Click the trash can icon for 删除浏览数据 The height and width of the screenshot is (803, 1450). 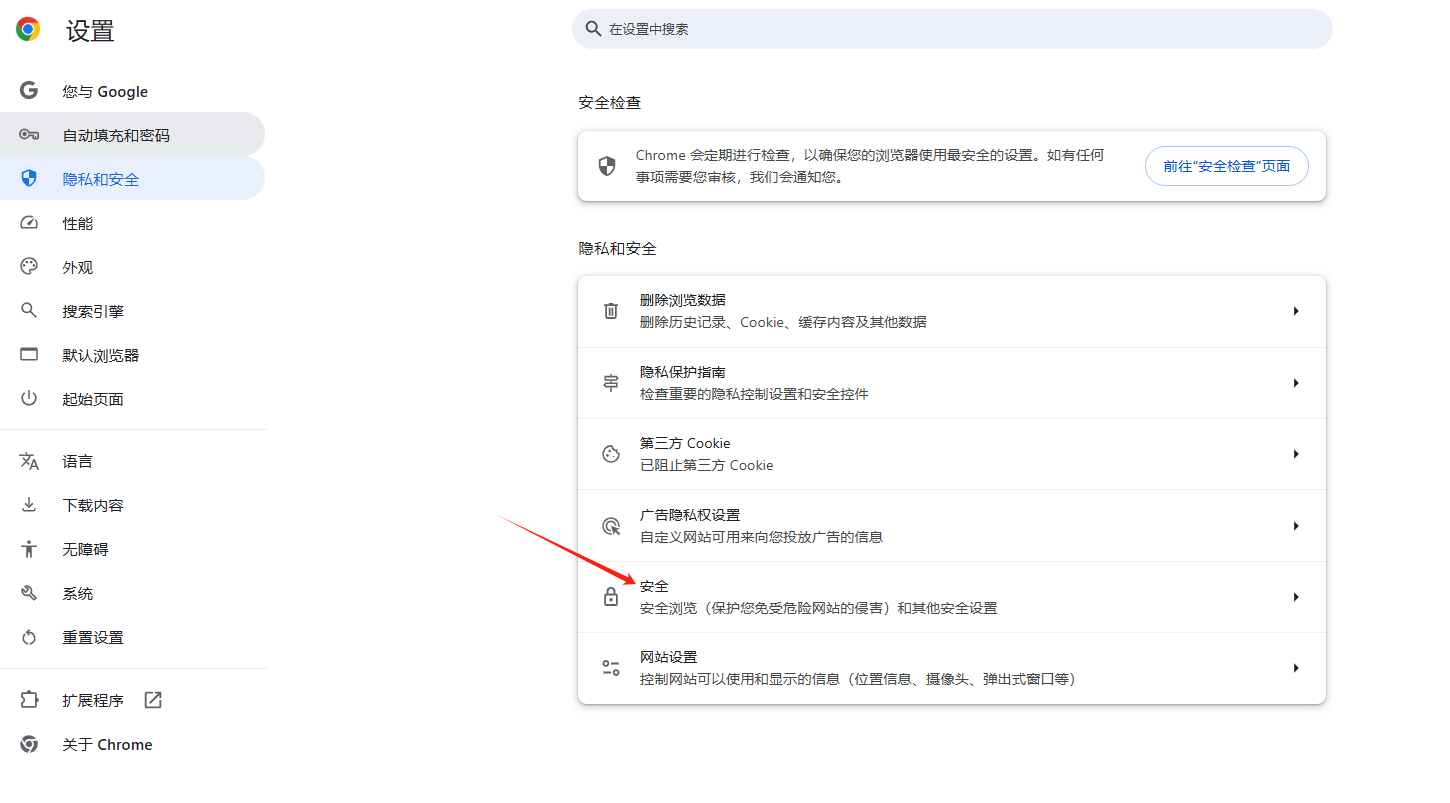(611, 311)
